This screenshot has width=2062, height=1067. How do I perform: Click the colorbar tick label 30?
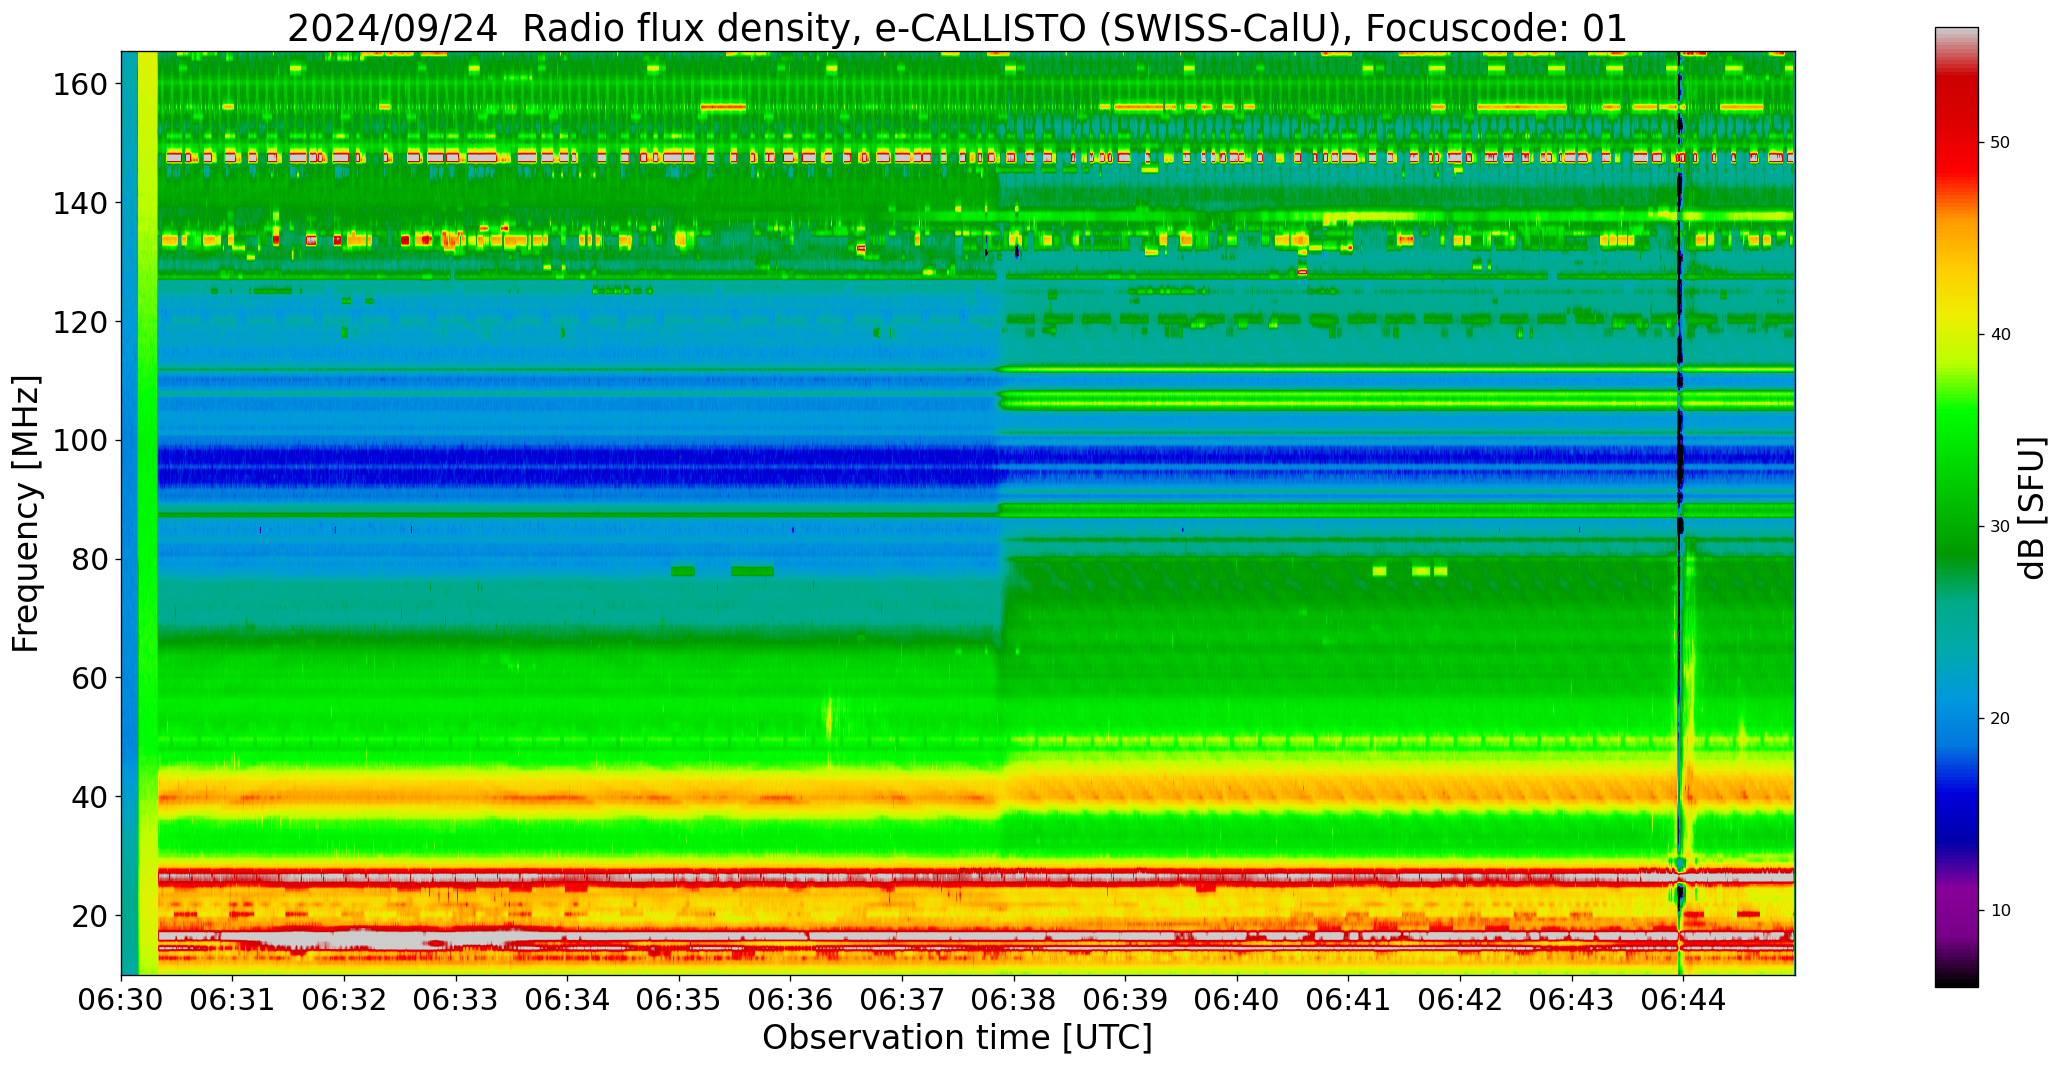[2000, 527]
